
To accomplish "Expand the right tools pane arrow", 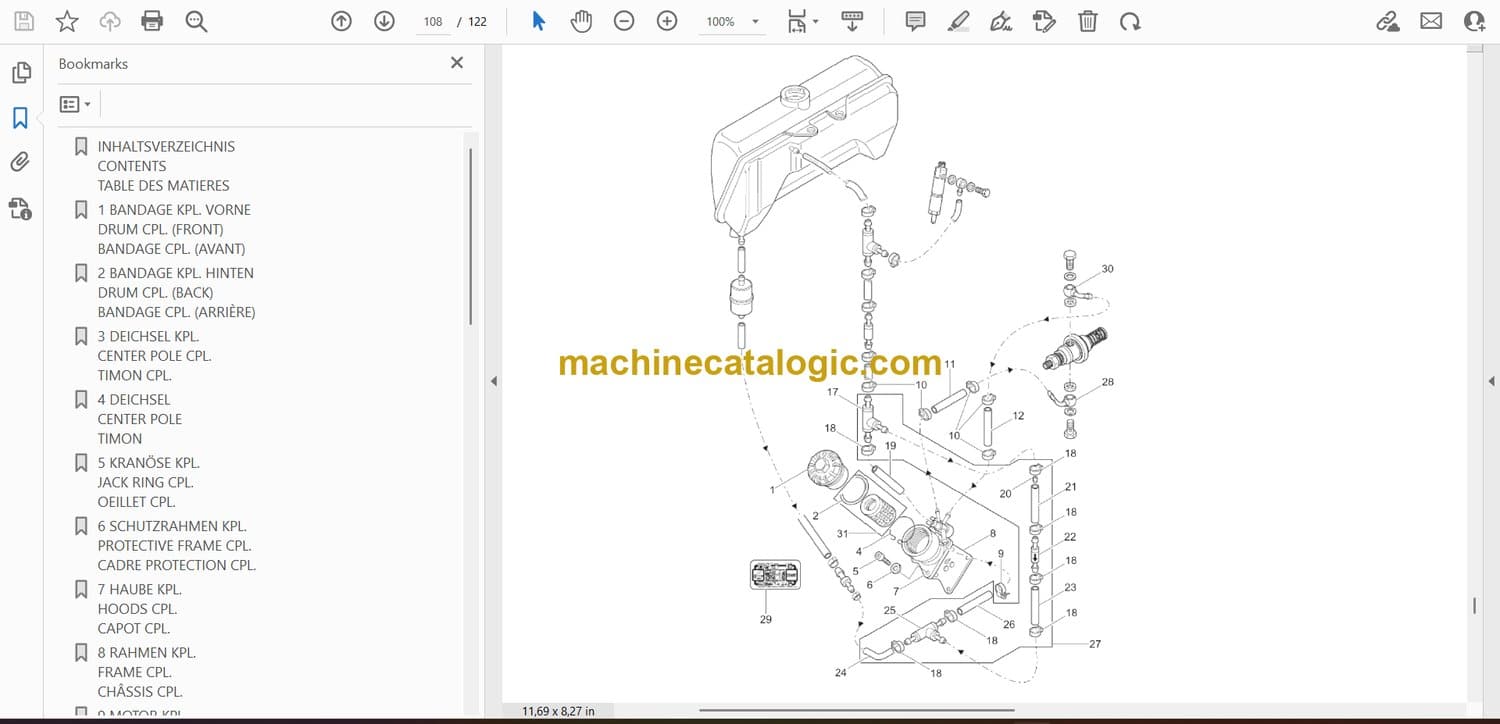I will tap(1491, 381).
